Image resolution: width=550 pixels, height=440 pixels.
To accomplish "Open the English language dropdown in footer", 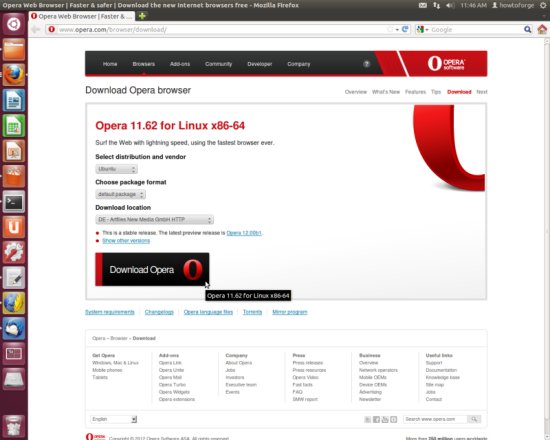I will (x=114, y=419).
